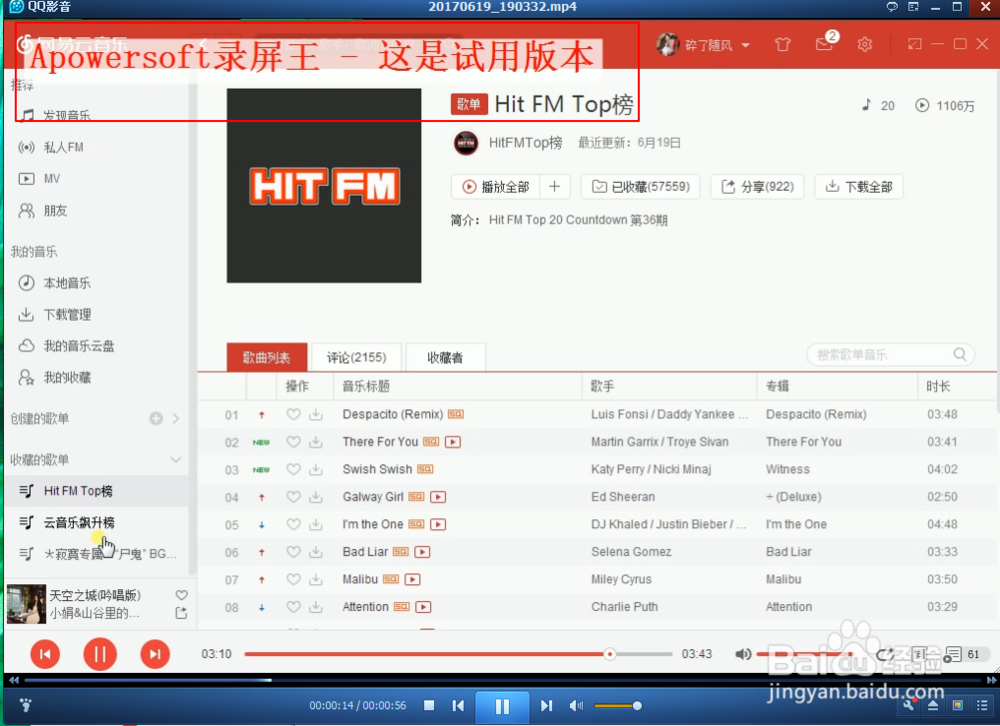The height and width of the screenshot is (726, 1000).
Task: Open artist Selena Gomez
Action: tap(631, 552)
